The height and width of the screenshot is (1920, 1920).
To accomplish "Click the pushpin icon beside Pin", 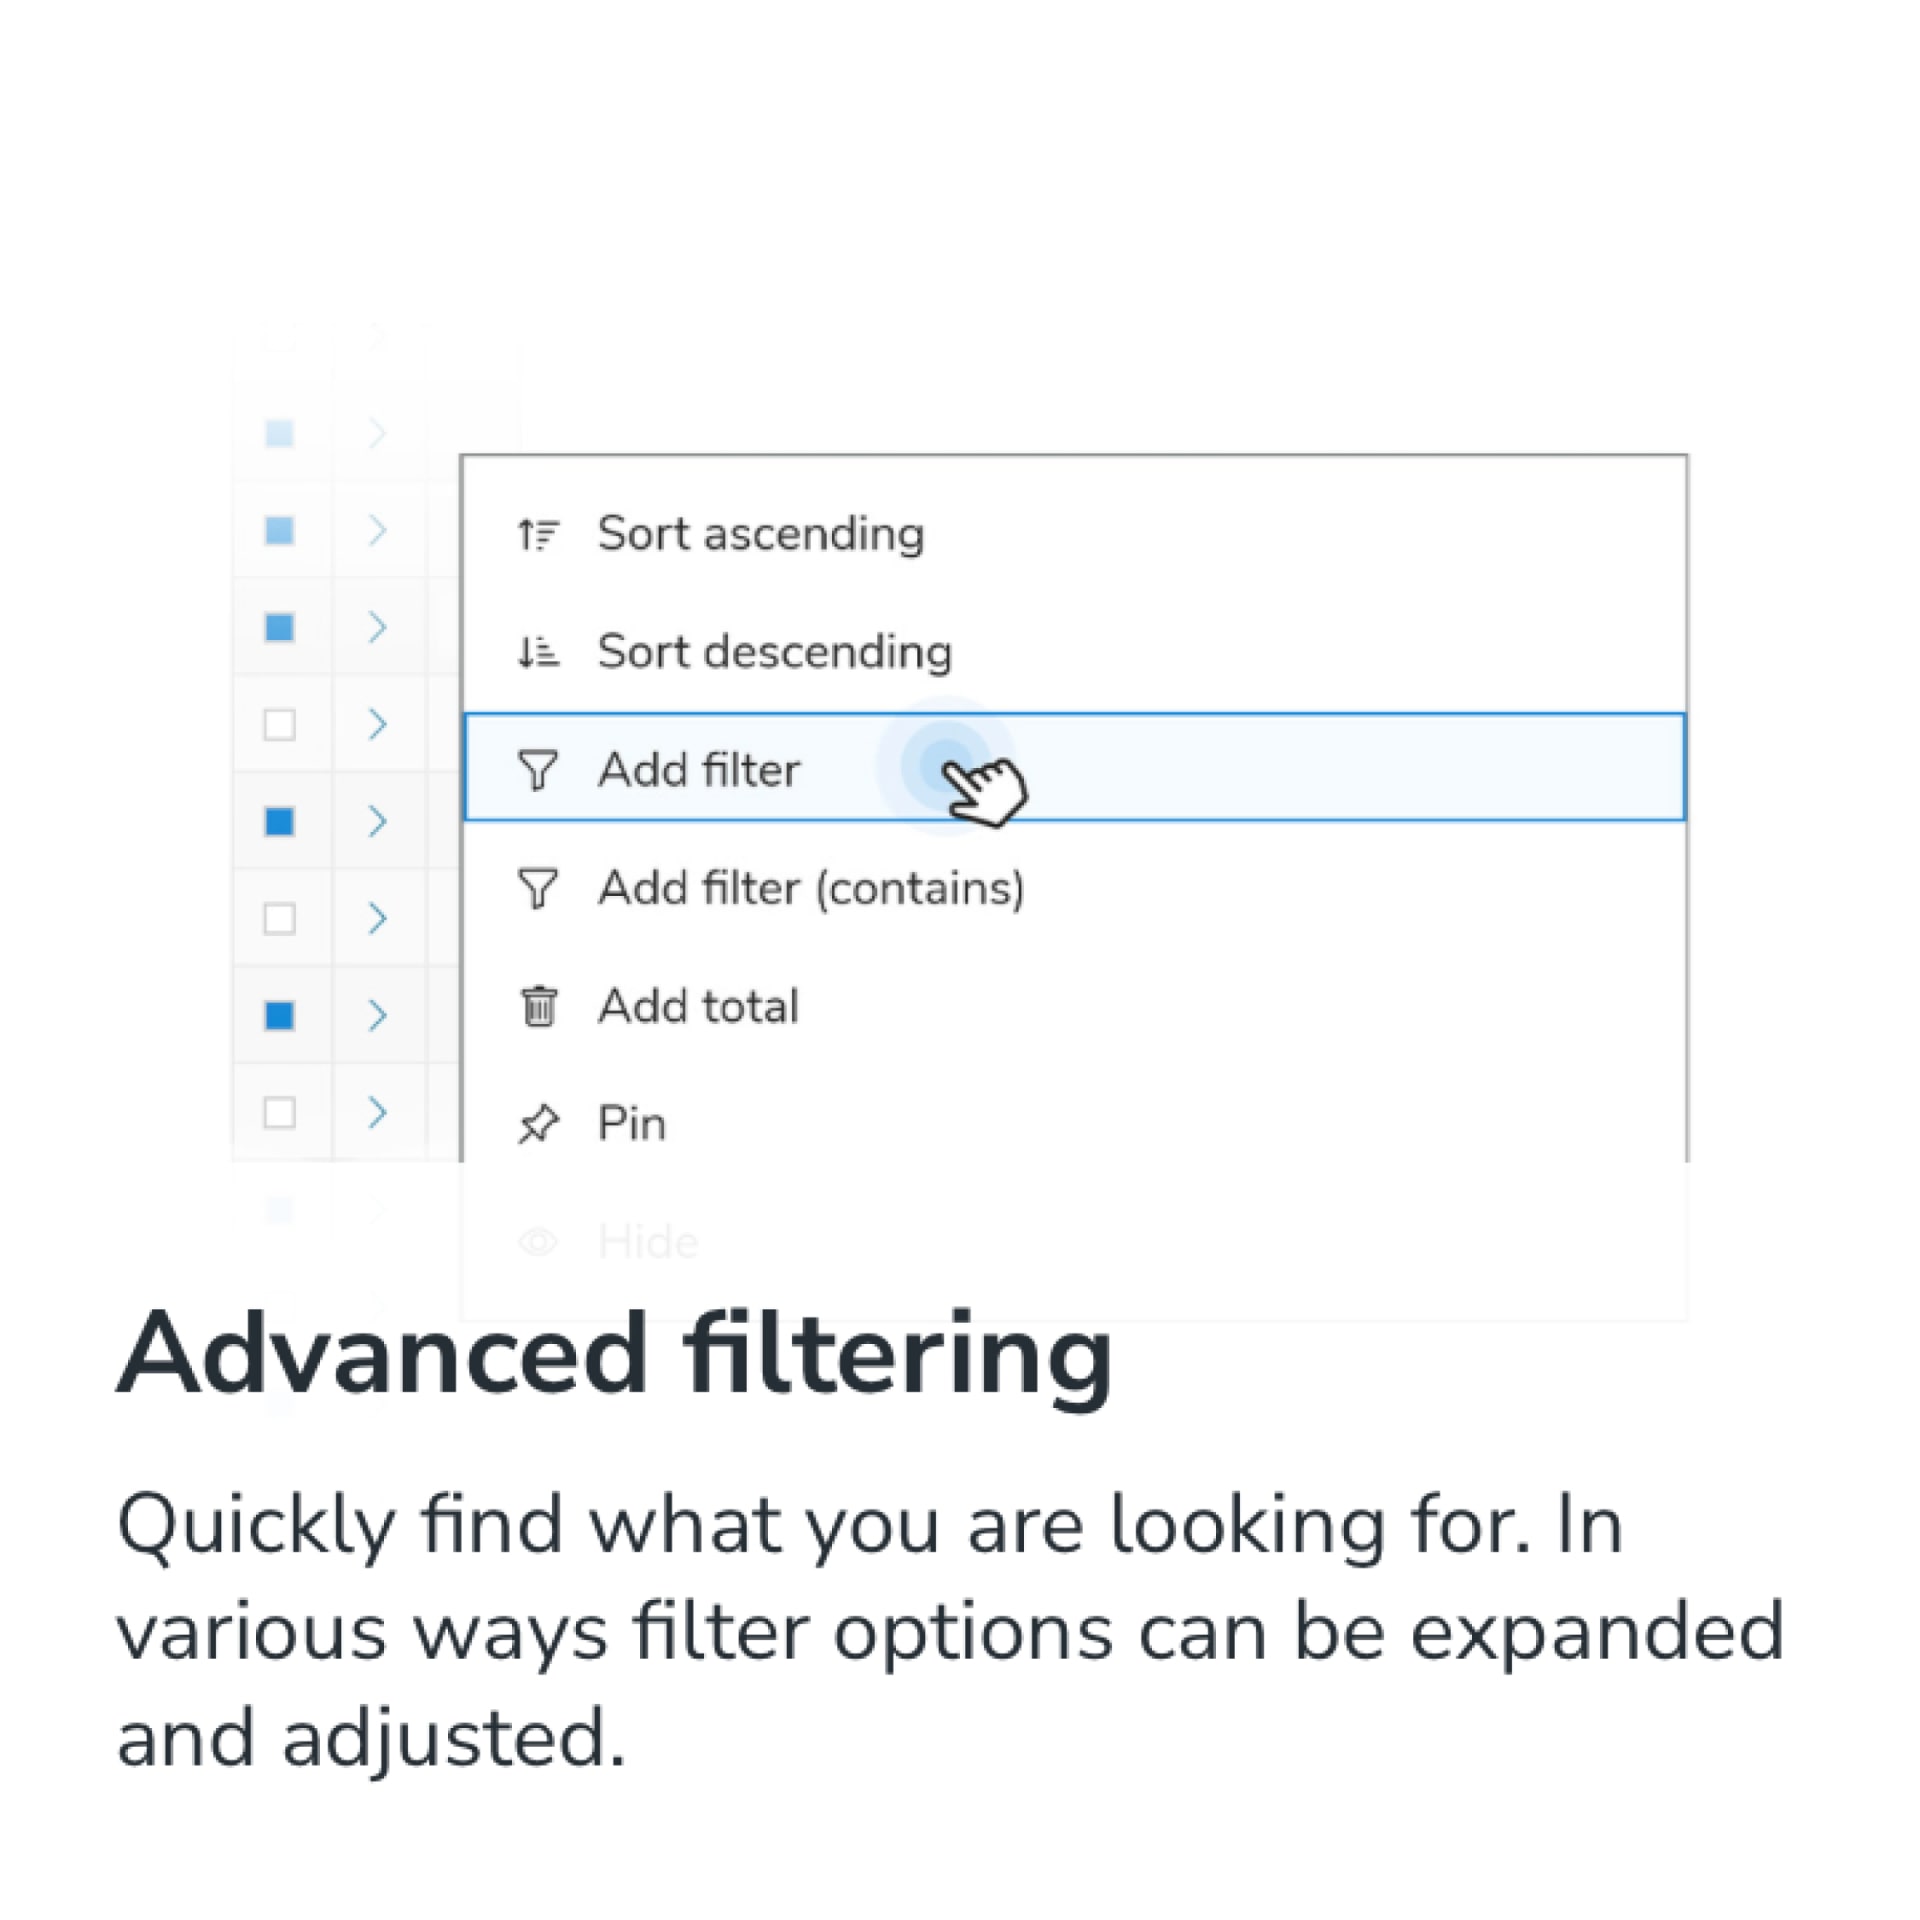I will click(x=538, y=1124).
